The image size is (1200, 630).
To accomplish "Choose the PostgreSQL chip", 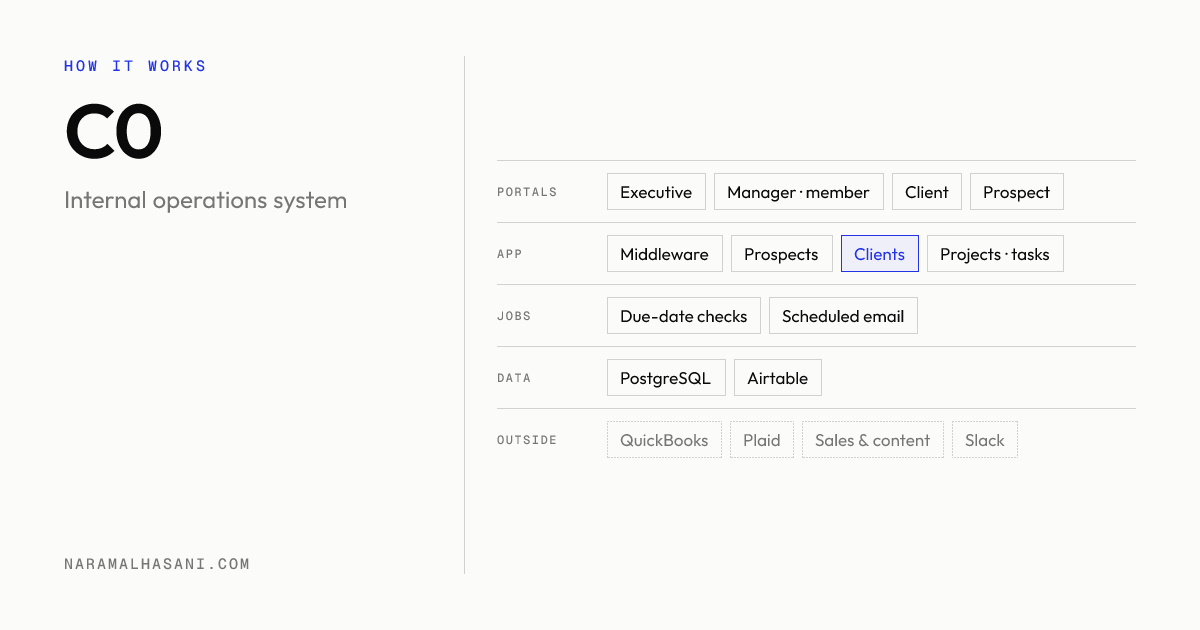I will coord(666,378).
